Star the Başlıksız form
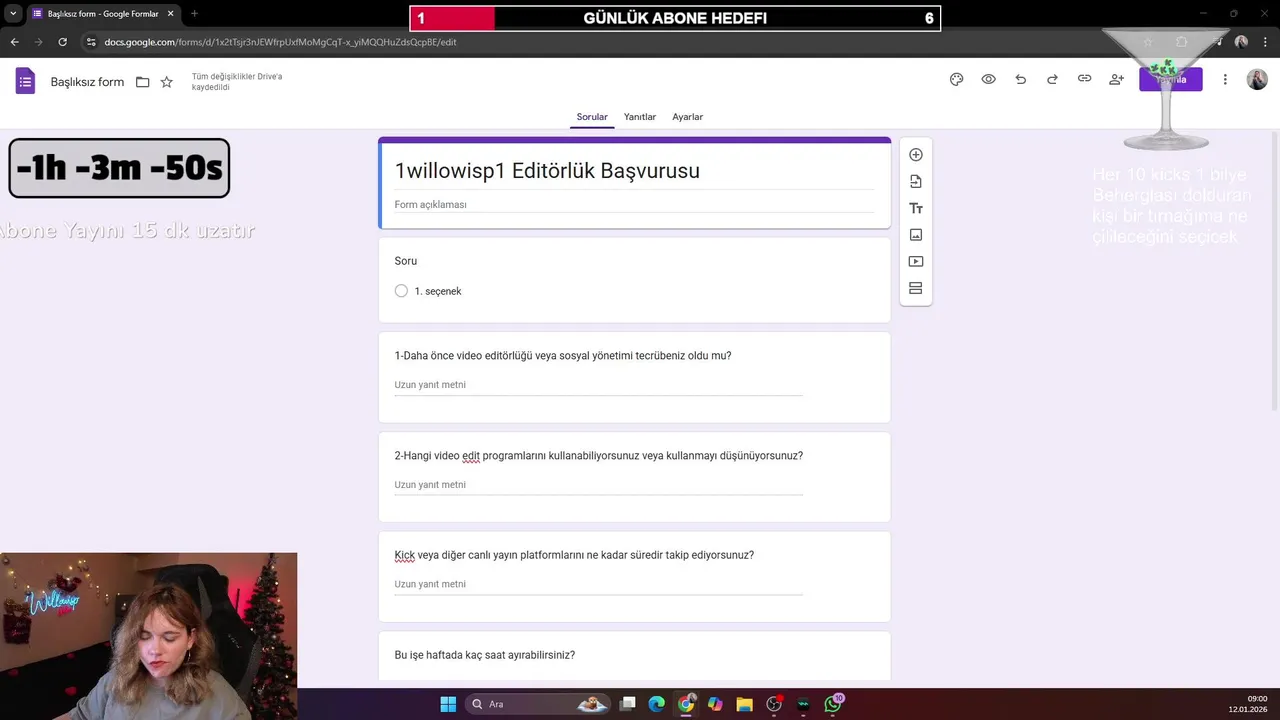Image resolution: width=1280 pixels, height=720 pixels. [167, 82]
